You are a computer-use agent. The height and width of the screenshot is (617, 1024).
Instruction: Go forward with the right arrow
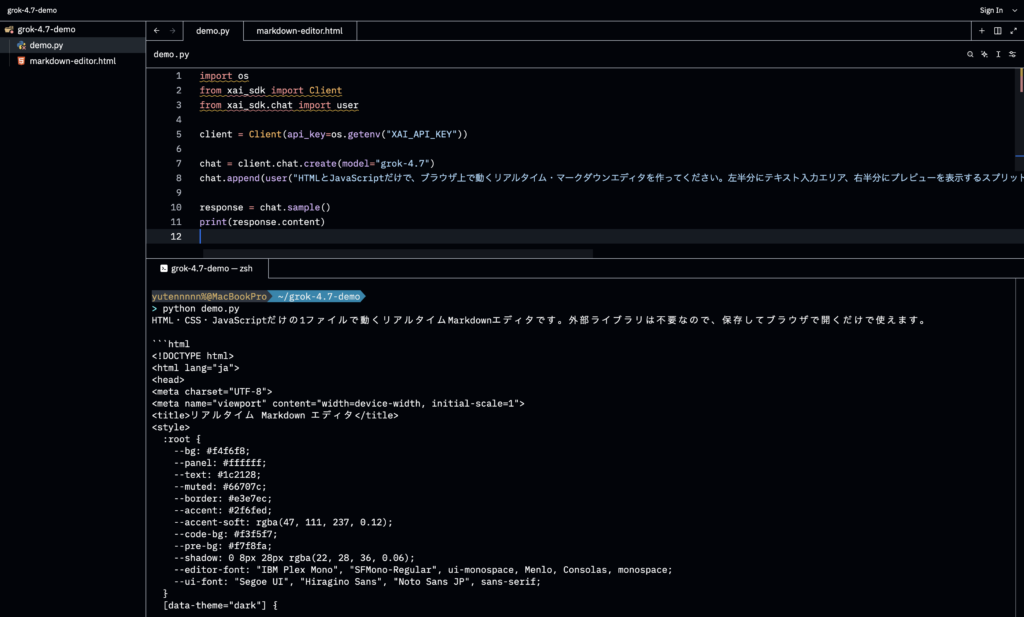point(172,31)
